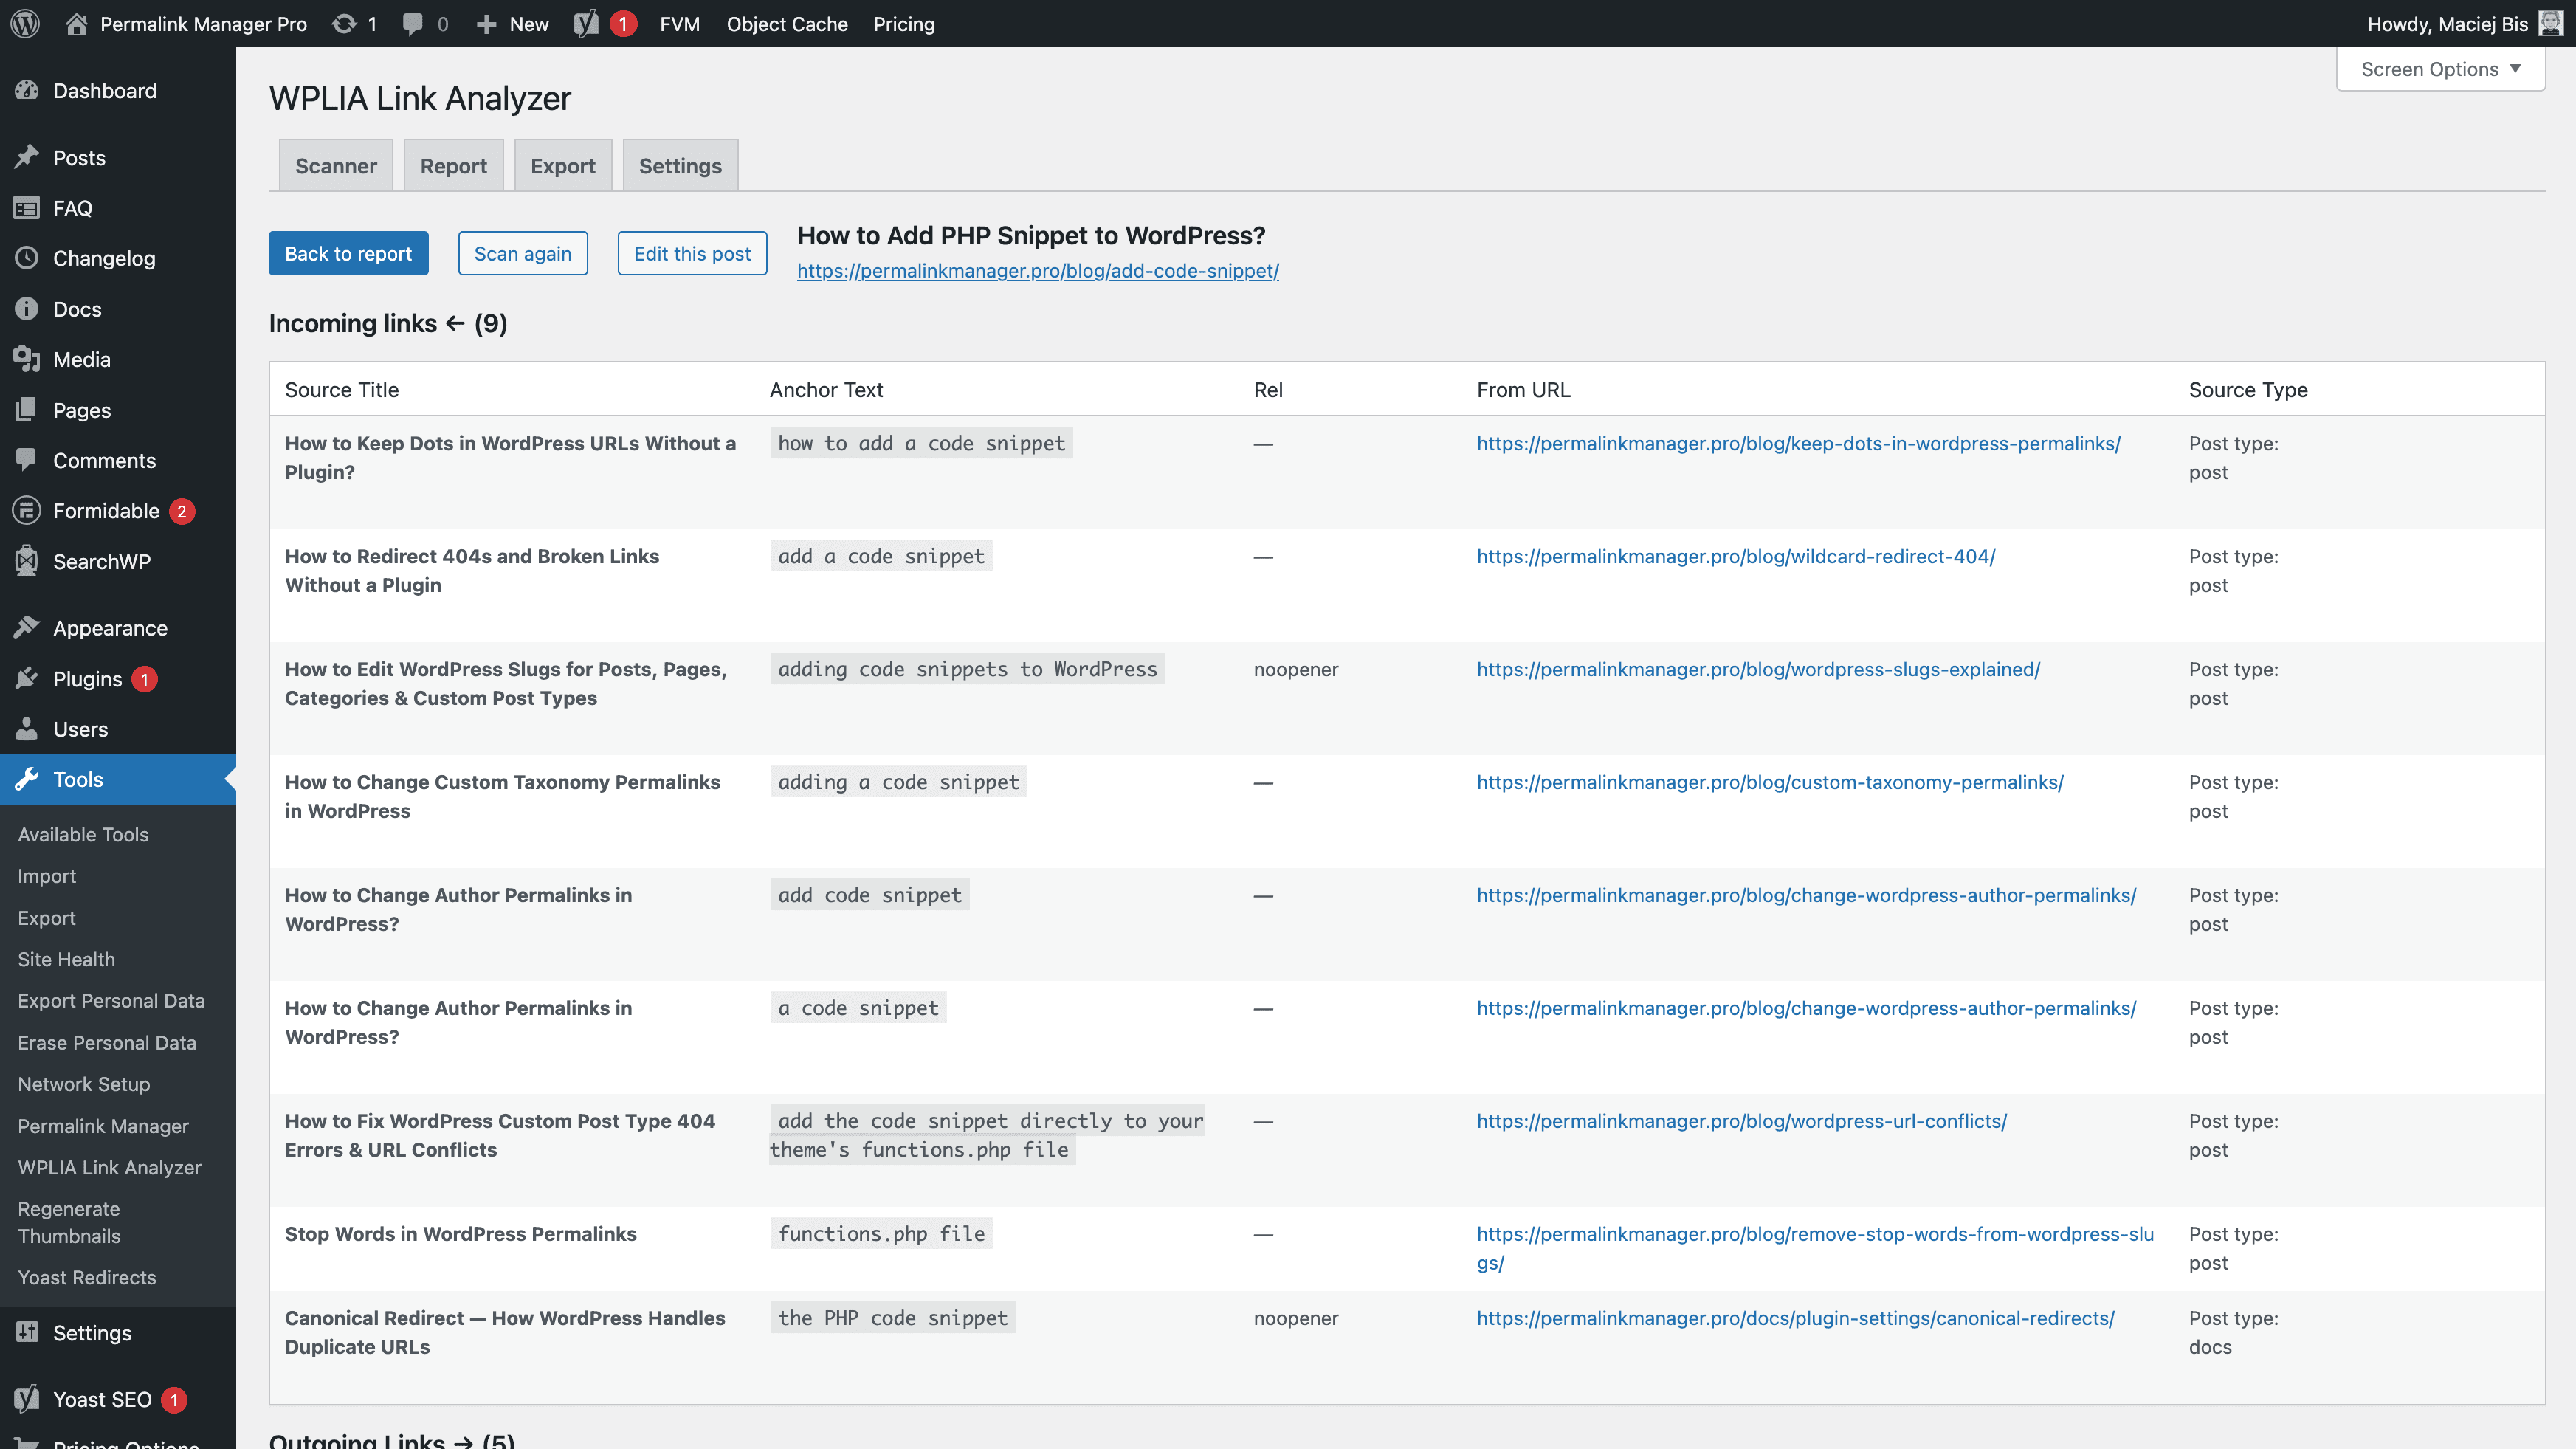Image resolution: width=2576 pixels, height=1449 pixels.
Task: Click the Changelog clock icon
Action: coord(27,258)
